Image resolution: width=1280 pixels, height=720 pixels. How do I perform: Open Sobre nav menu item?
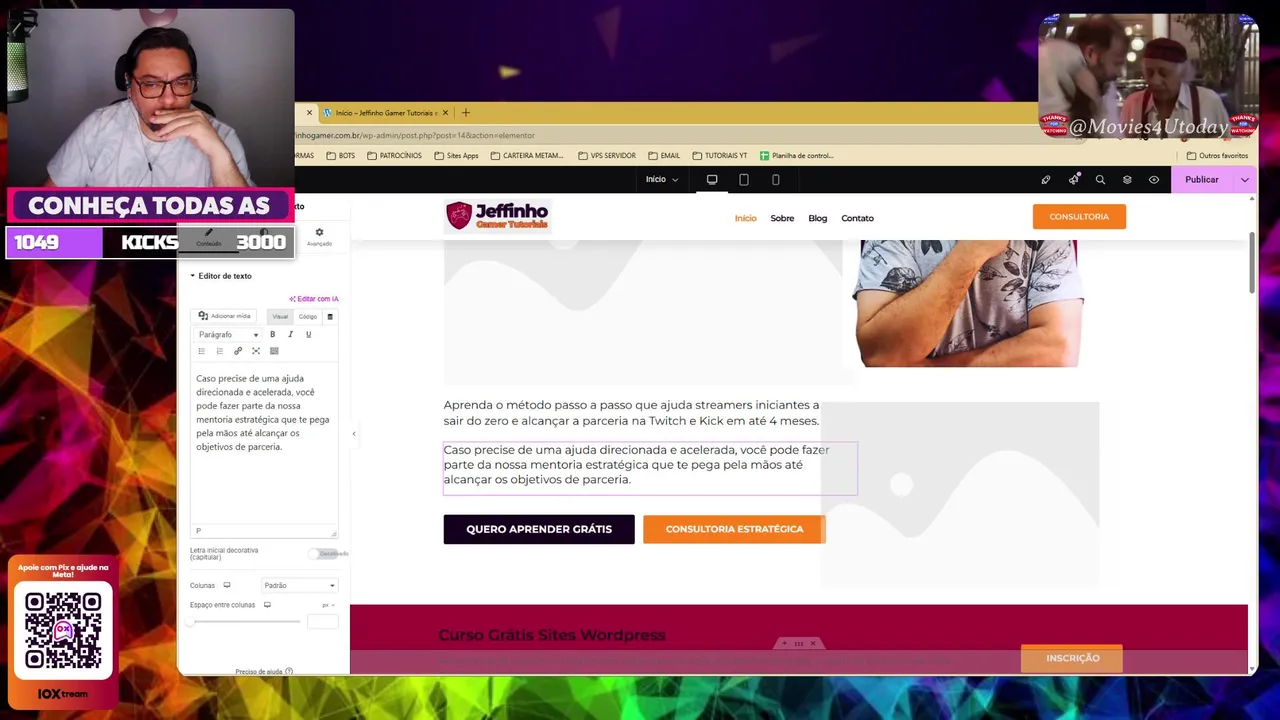(782, 218)
